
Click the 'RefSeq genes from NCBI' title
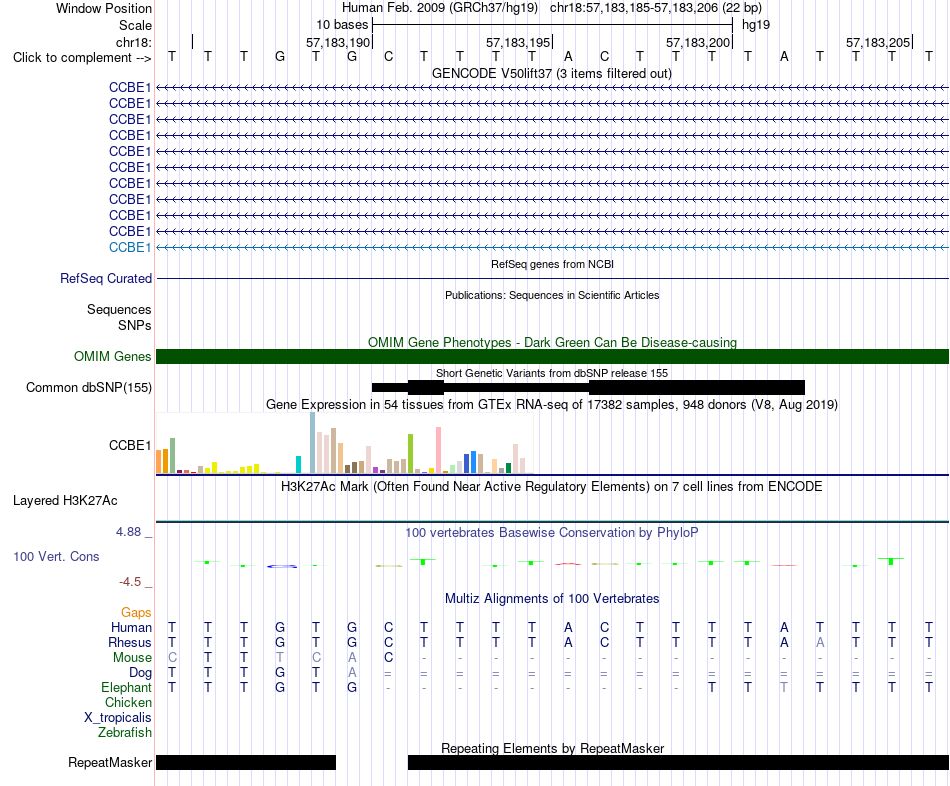click(x=552, y=264)
